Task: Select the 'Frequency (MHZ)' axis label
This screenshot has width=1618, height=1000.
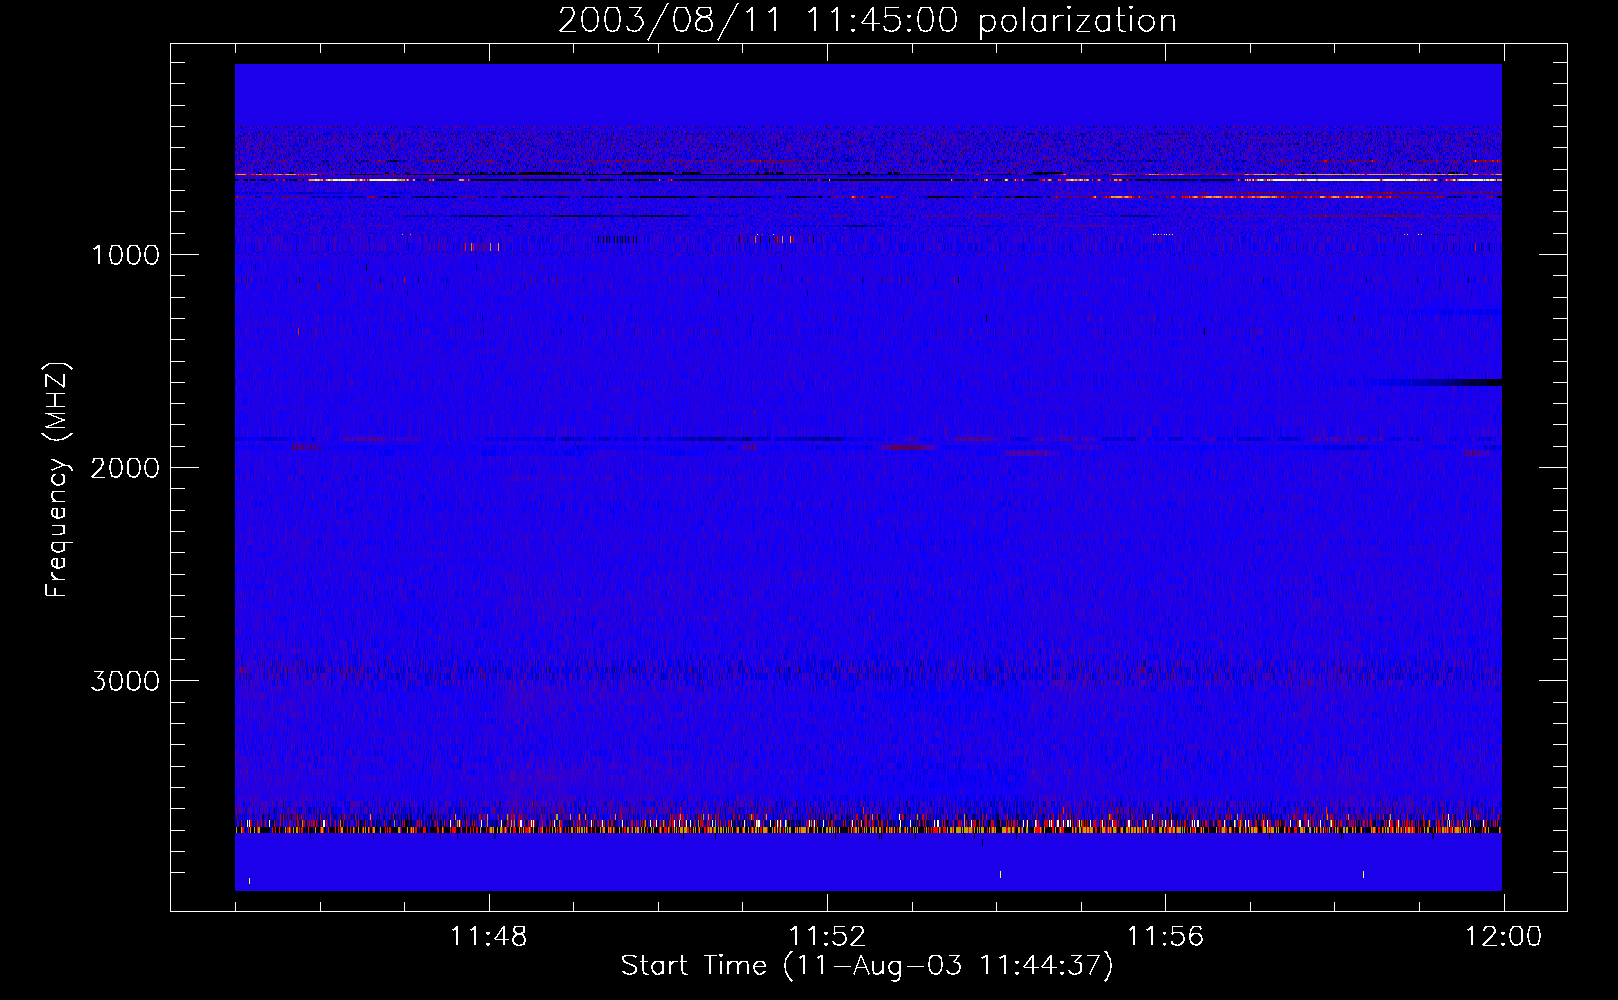Action: 58,480
